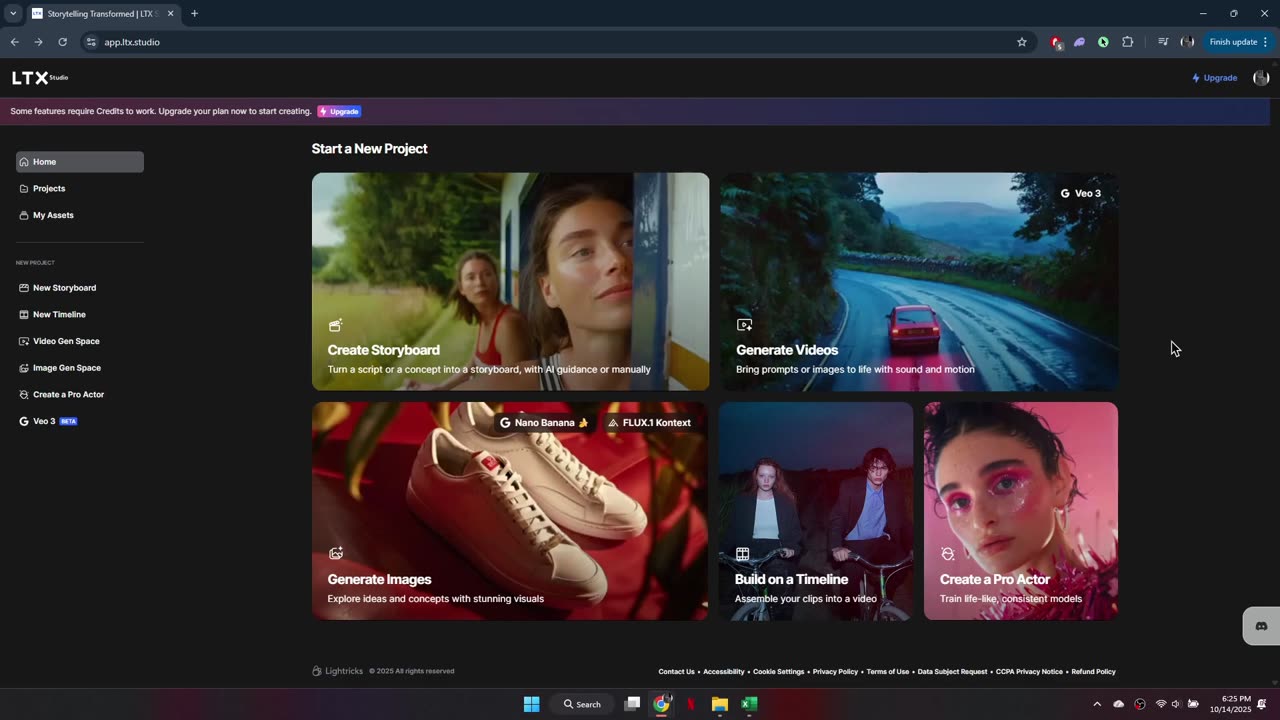
Task: Go back to the previous page
Action: [14, 42]
